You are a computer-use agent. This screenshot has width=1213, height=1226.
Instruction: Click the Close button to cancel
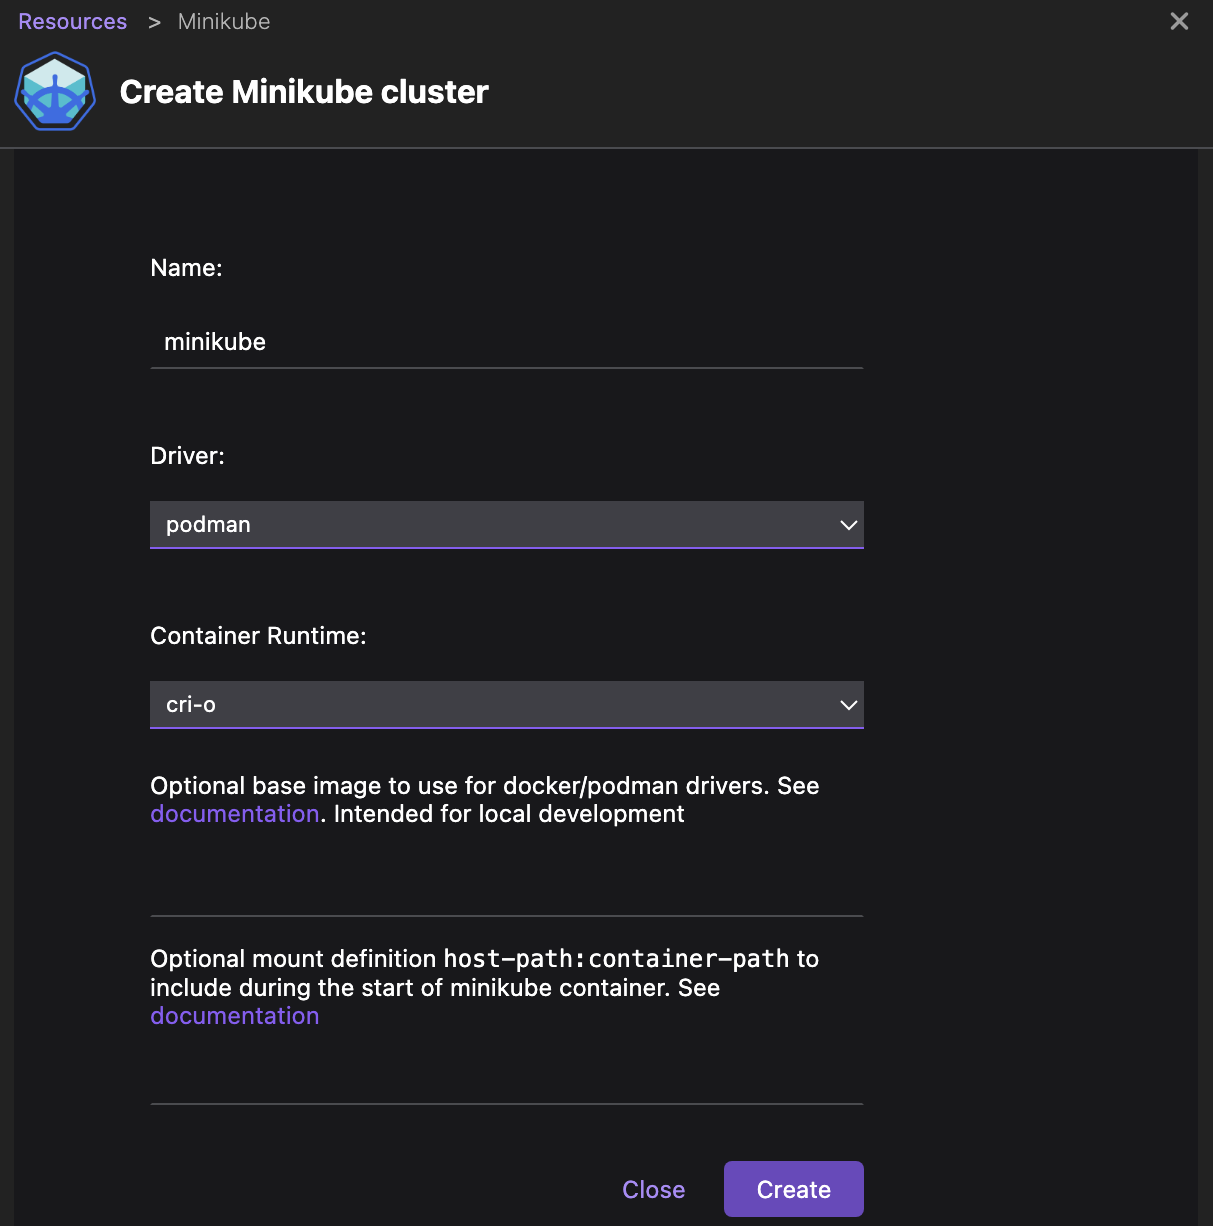(653, 1189)
